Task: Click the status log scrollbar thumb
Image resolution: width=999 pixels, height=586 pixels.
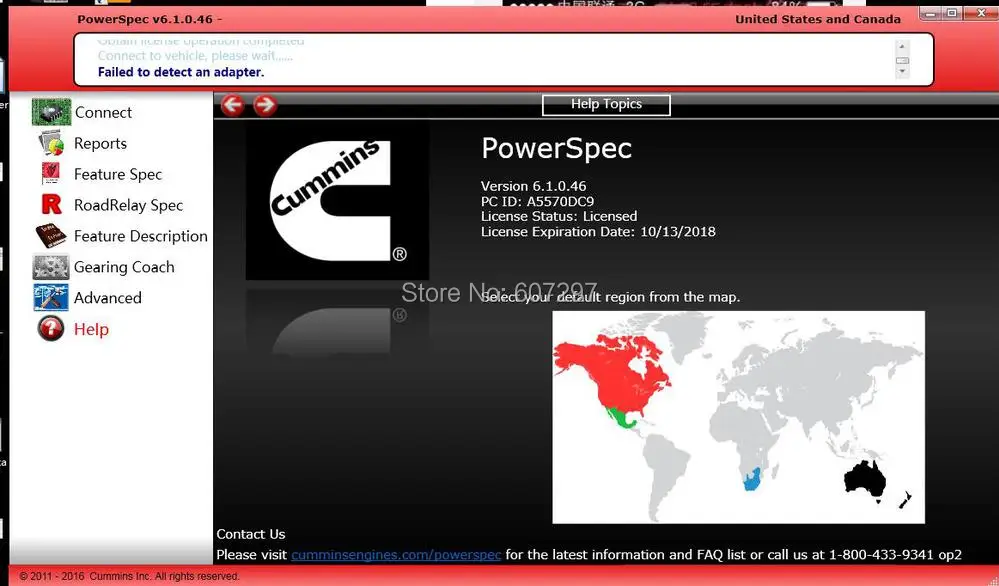Action: [902, 61]
